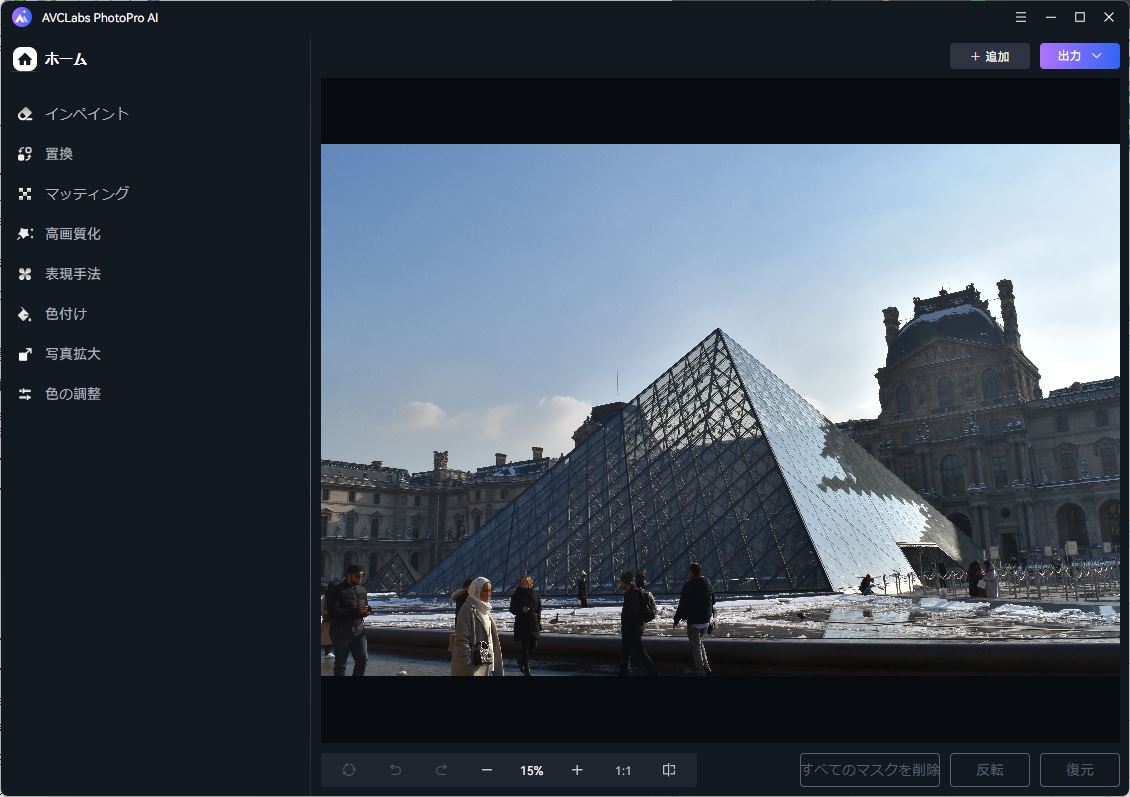Click the 反転 invert button
This screenshot has width=1130, height=797.
989,770
